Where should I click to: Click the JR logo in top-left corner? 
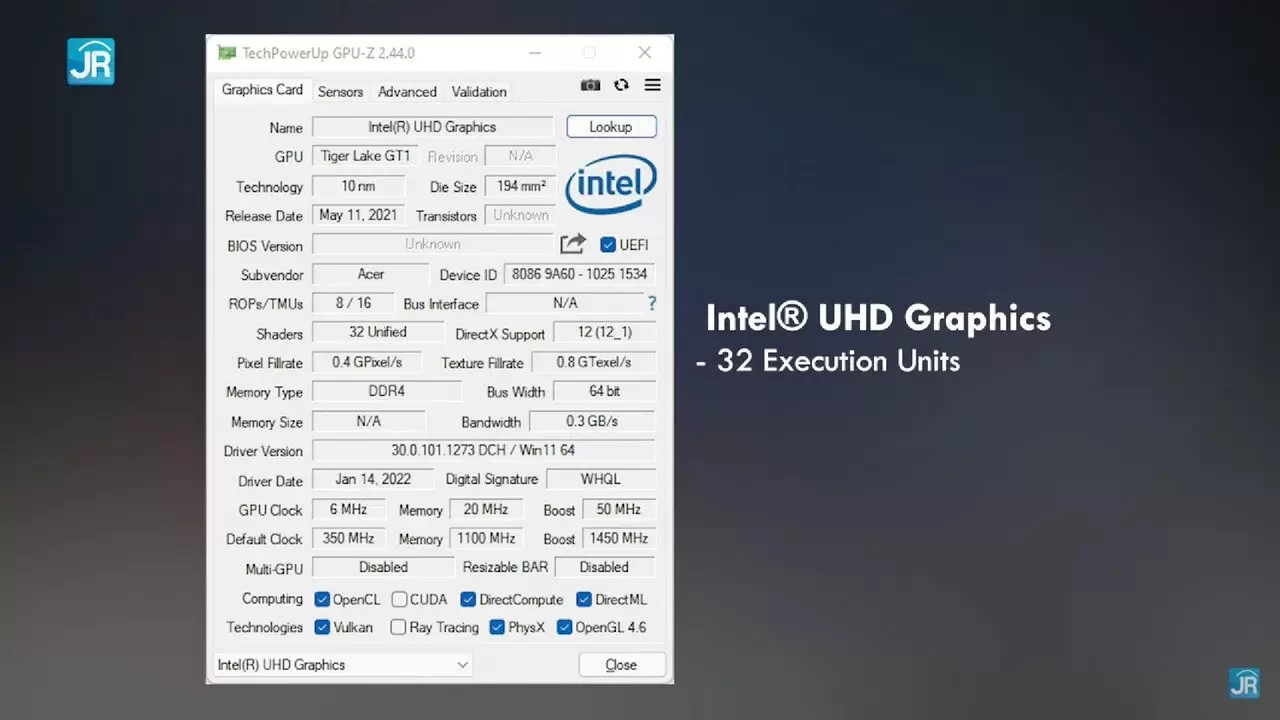coord(91,61)
